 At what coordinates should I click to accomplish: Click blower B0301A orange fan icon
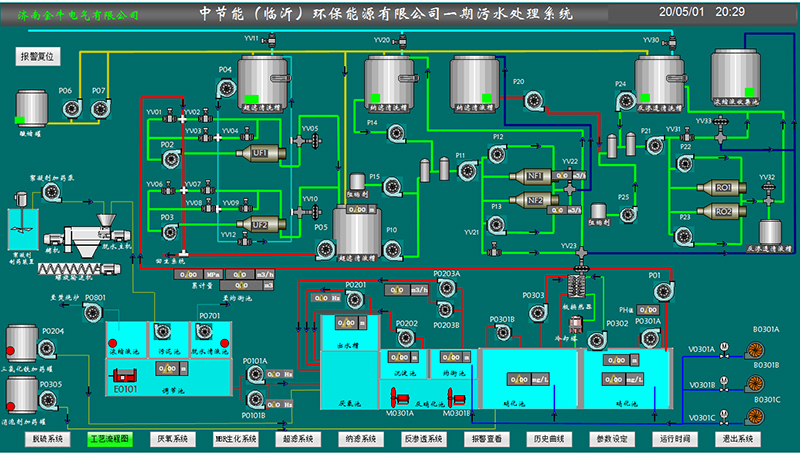755,351
